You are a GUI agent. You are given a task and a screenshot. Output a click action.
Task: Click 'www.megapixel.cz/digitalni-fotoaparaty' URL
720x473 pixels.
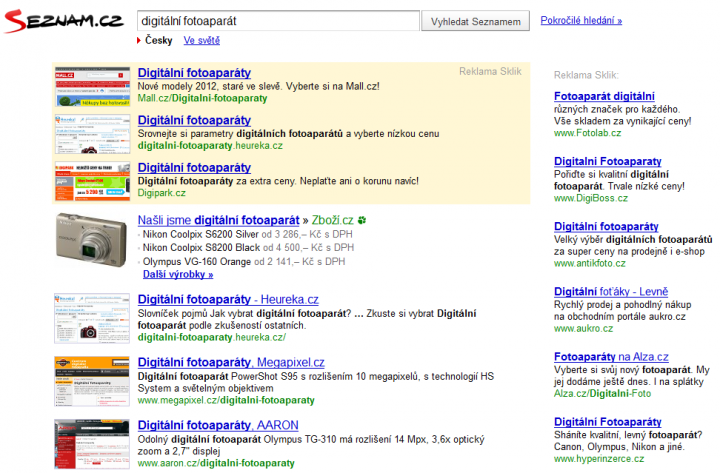pos(226,400)
